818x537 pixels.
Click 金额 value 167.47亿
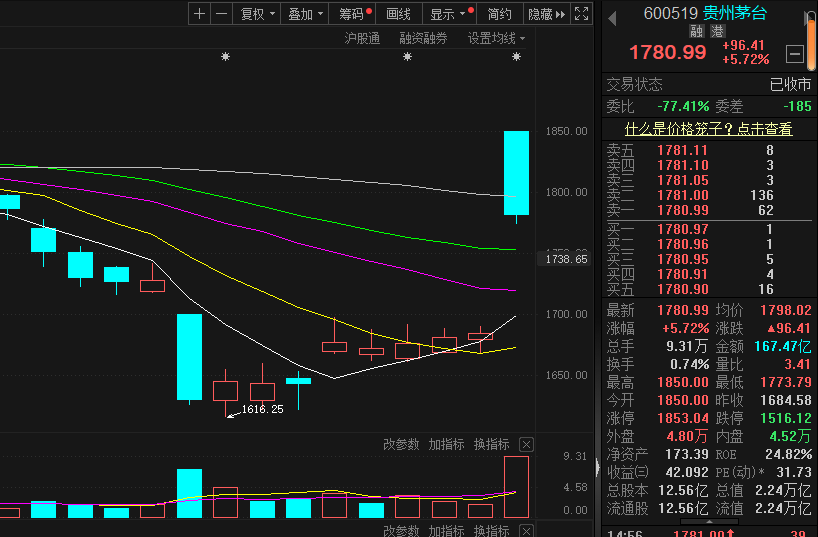tap(783, 346)
